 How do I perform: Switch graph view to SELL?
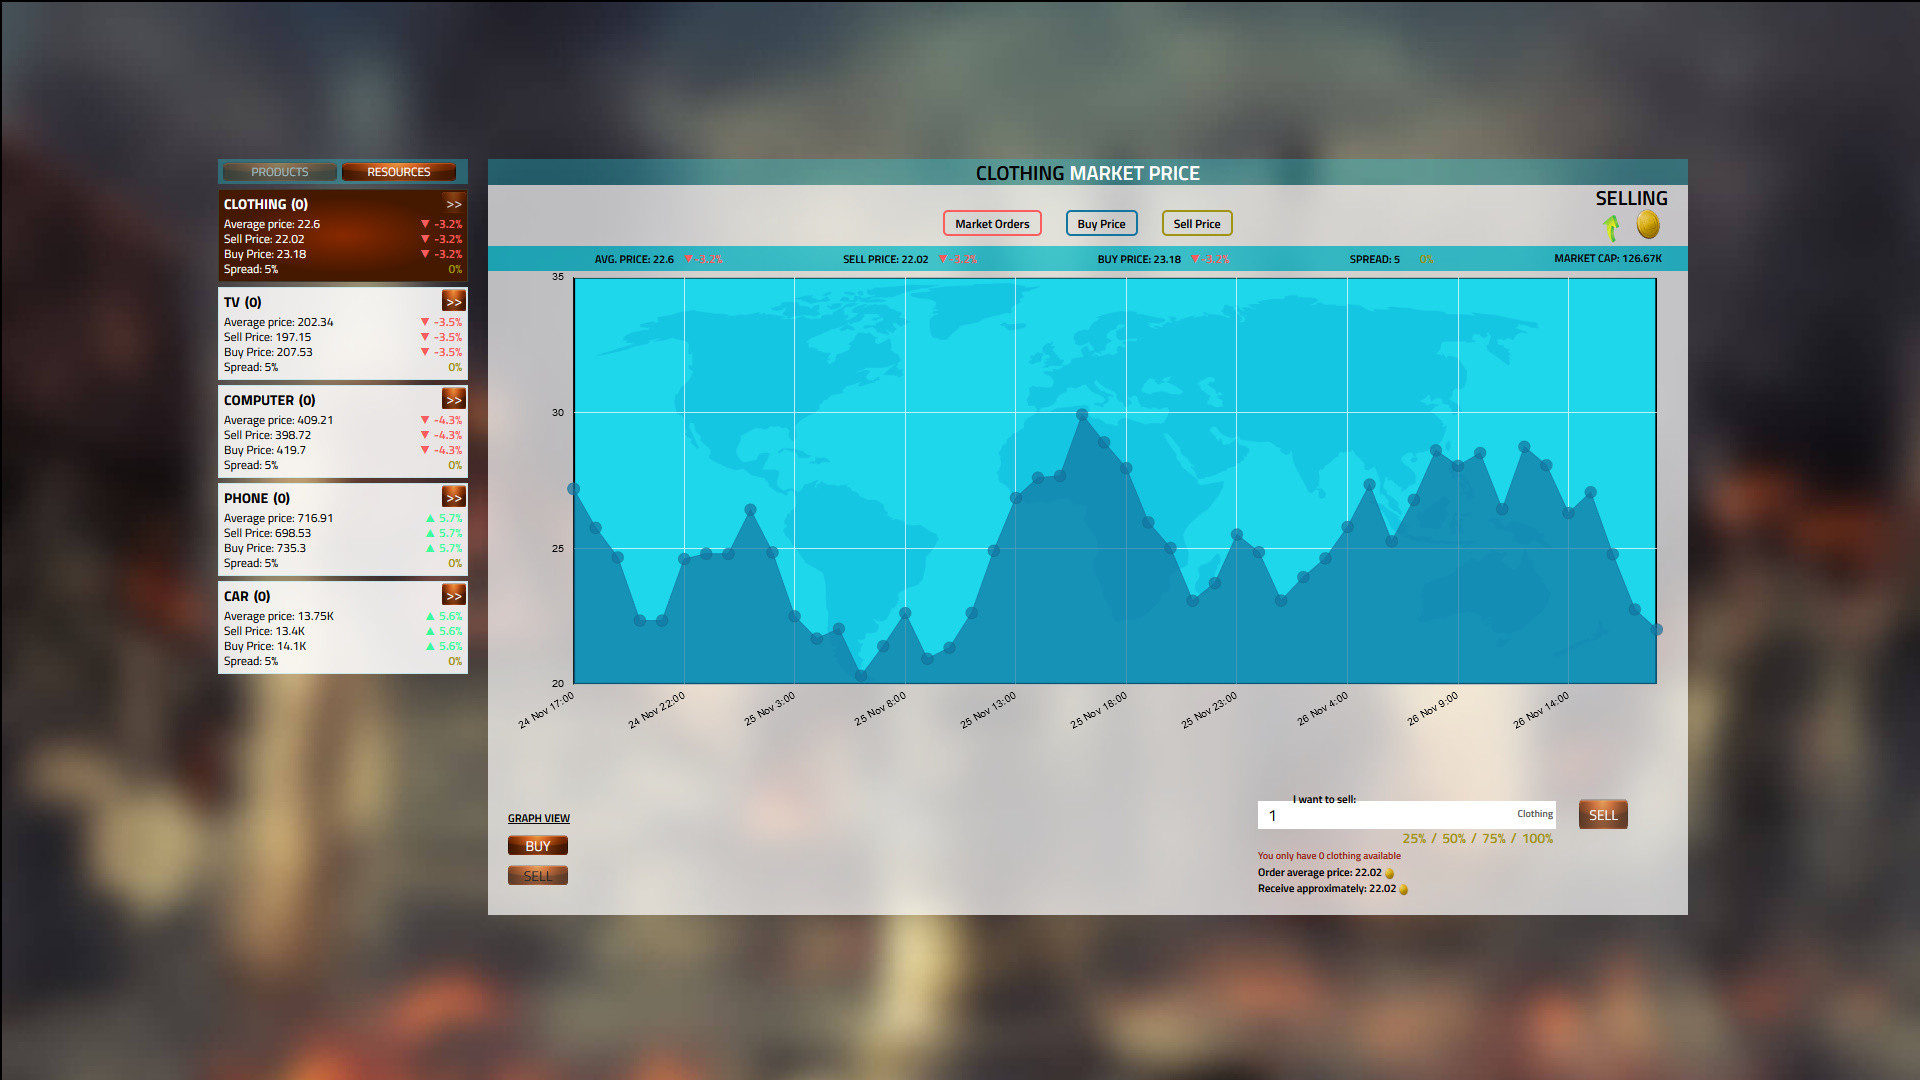pos(537,876)
